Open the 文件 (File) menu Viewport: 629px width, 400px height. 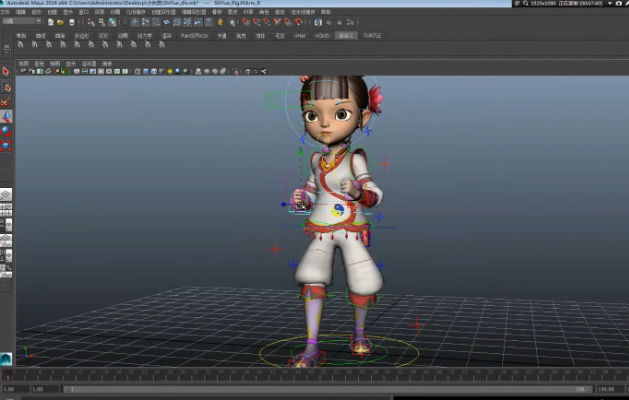click(5, 12)
